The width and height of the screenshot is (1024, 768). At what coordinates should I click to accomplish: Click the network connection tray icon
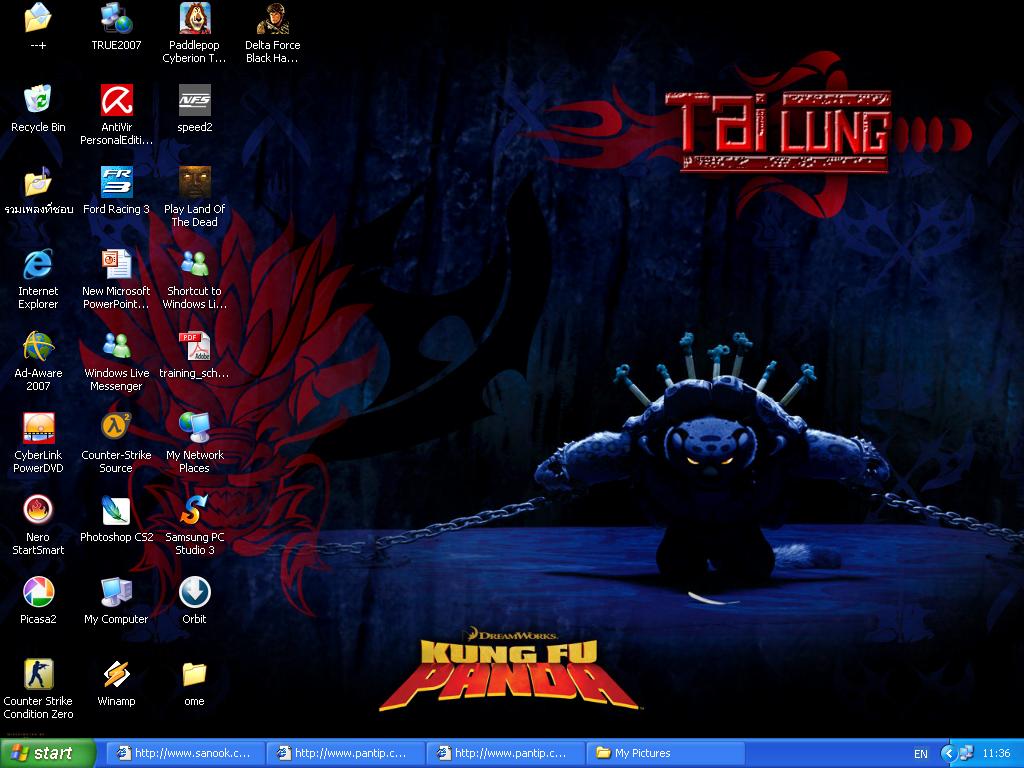click(966, 753)
